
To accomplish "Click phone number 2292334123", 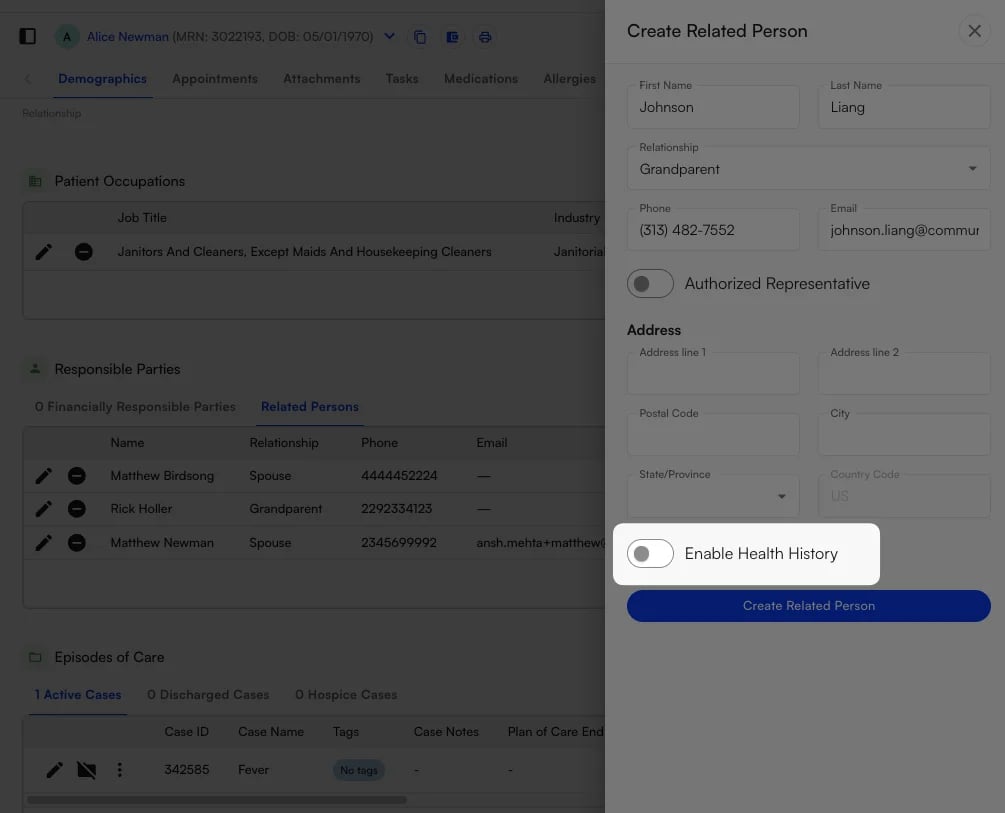I will point(396,508).
